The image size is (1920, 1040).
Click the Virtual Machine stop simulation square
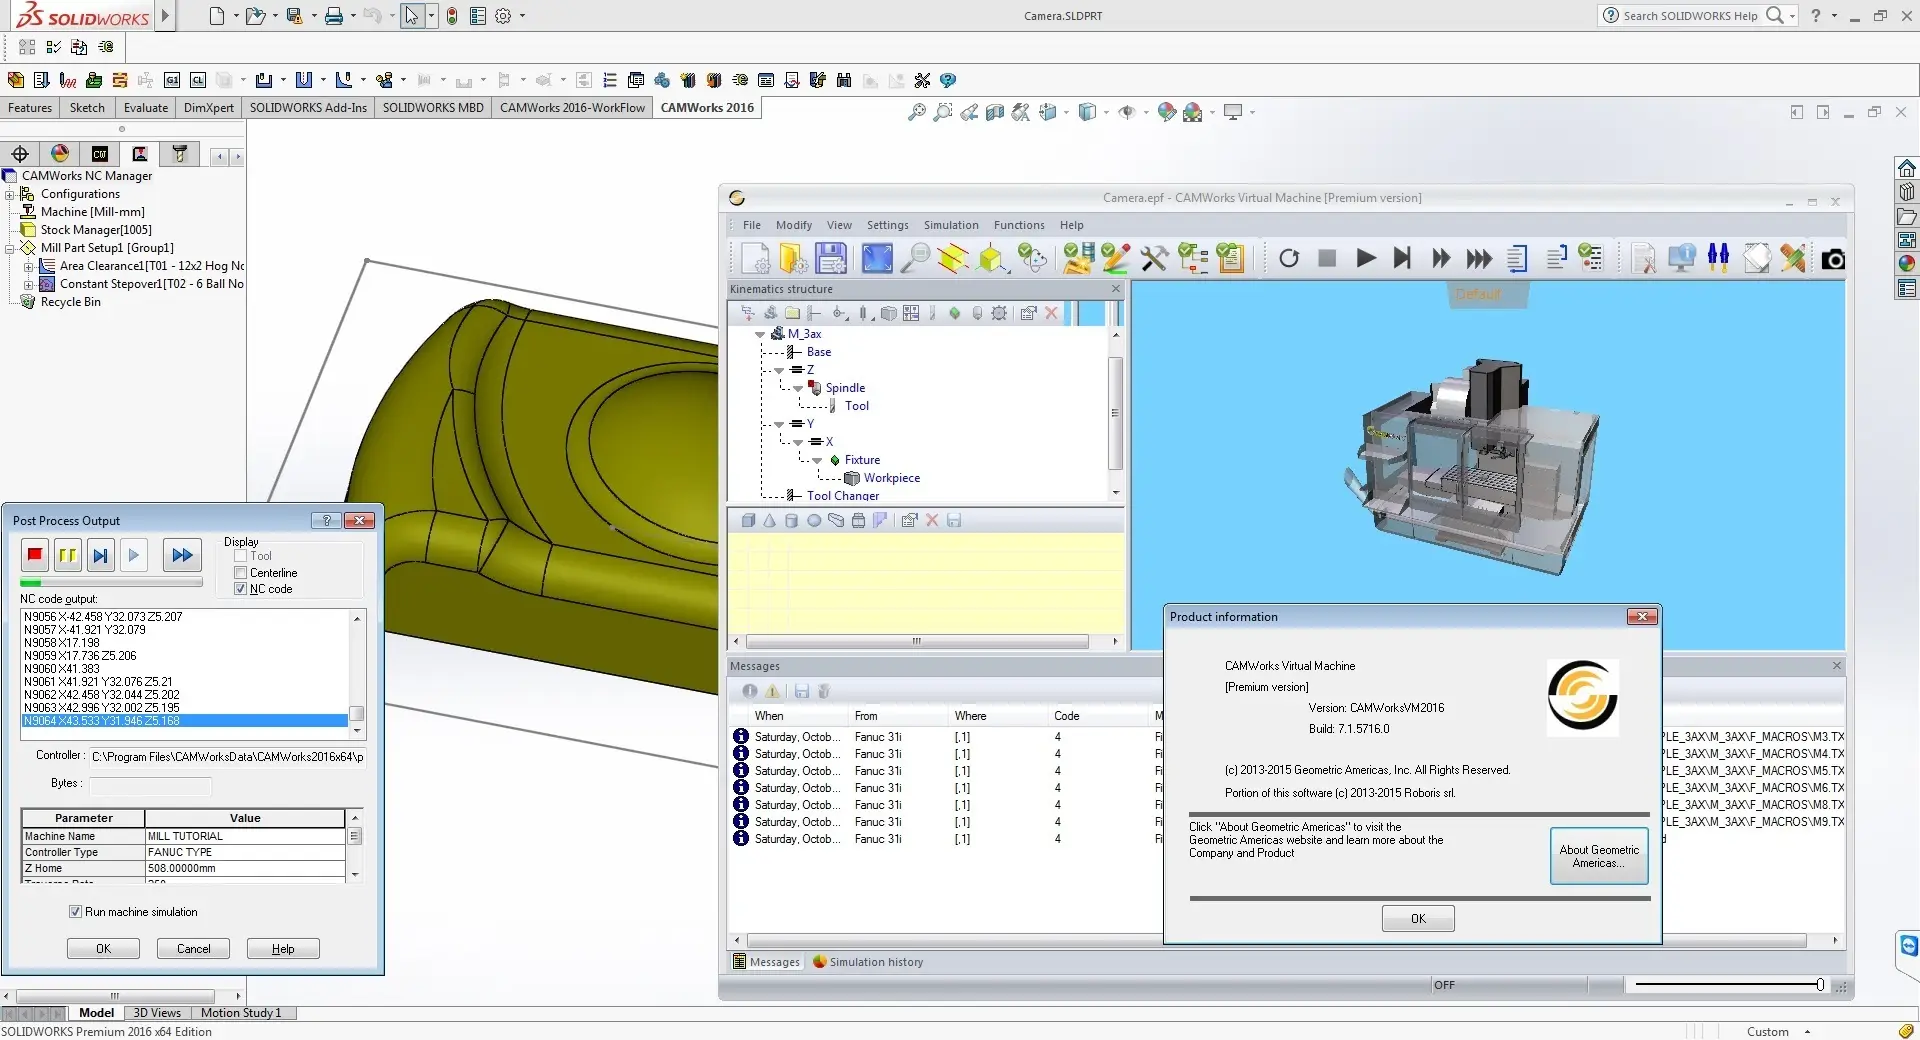click(1327, 258)
